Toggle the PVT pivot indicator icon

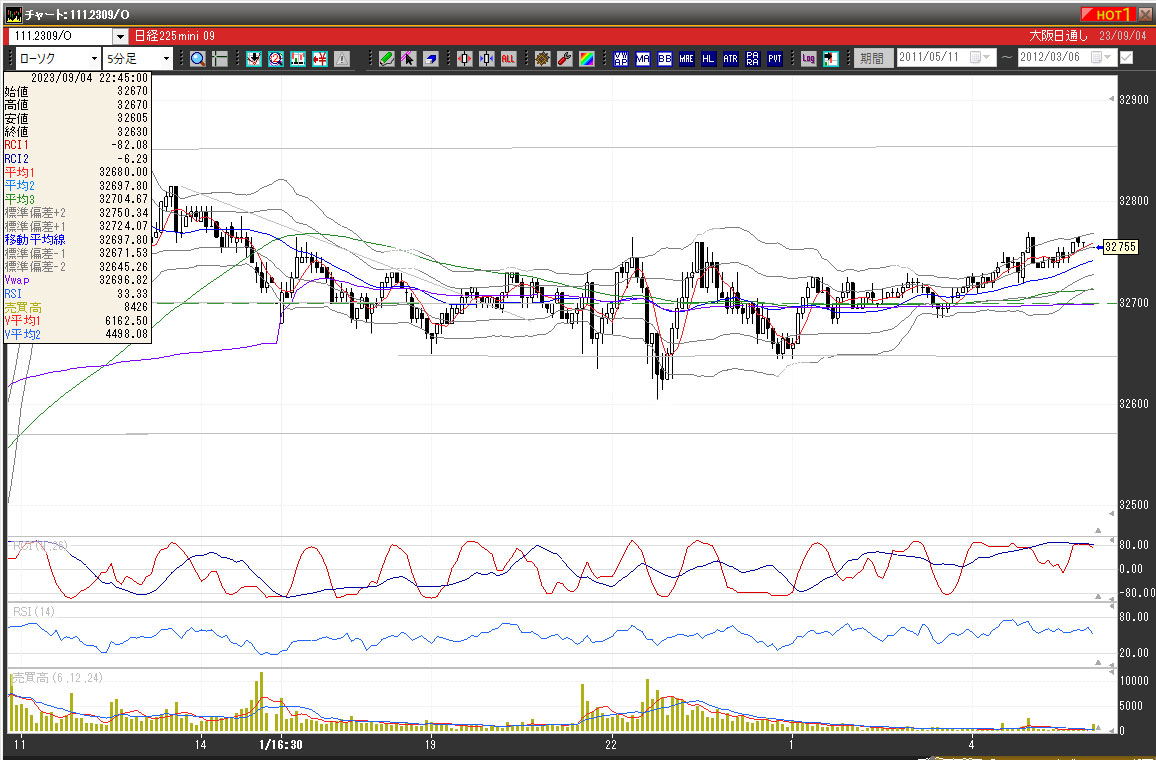tap(775, 59)
